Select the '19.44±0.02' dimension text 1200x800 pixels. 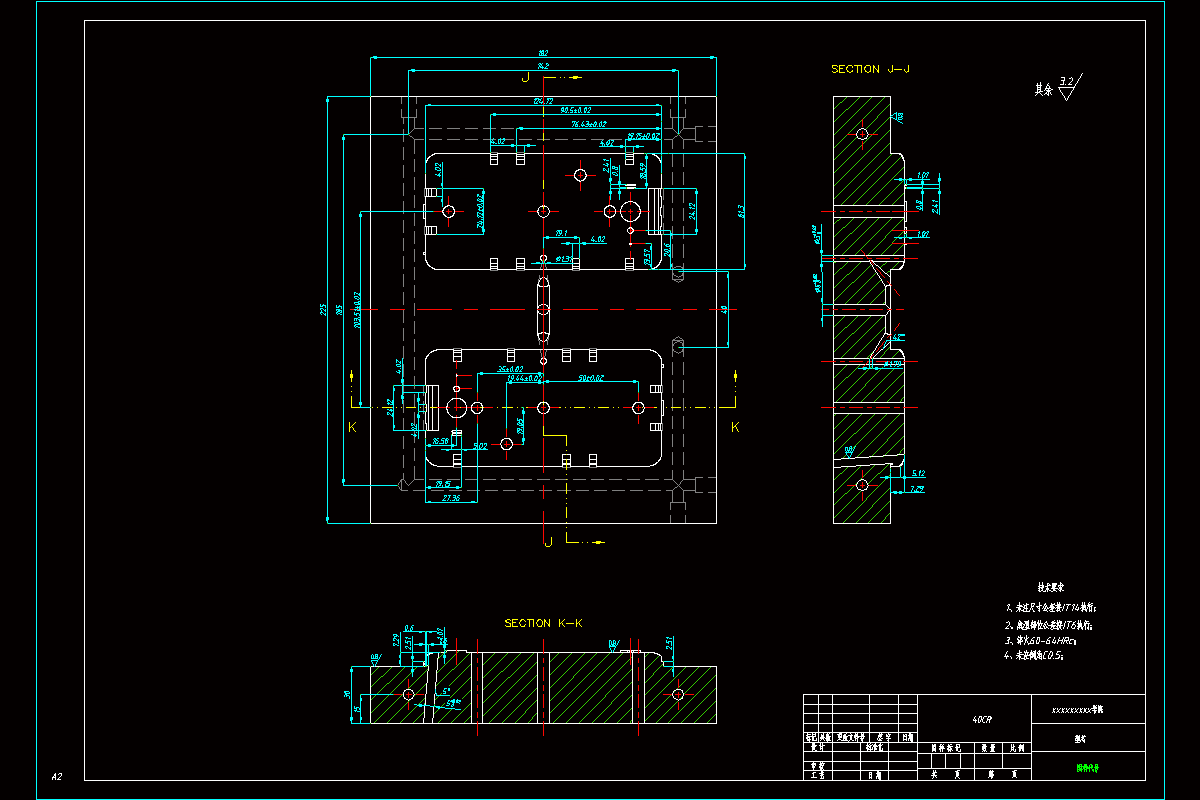pos(525,378)
